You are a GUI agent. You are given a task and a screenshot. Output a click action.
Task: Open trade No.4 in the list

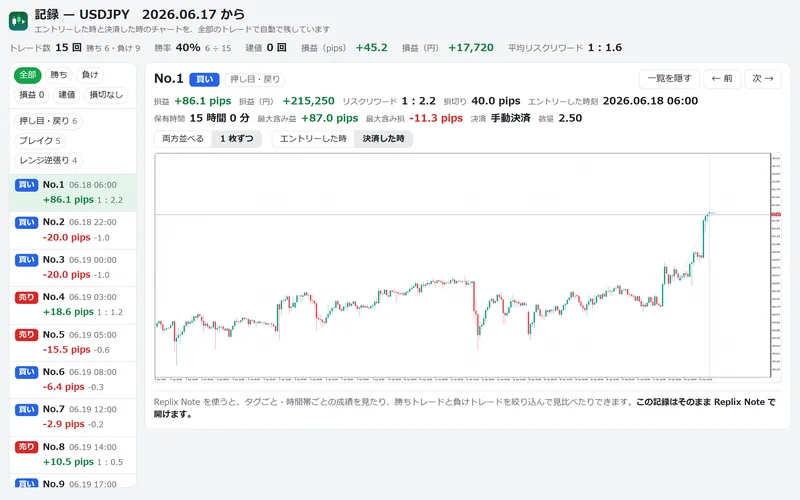73,305
